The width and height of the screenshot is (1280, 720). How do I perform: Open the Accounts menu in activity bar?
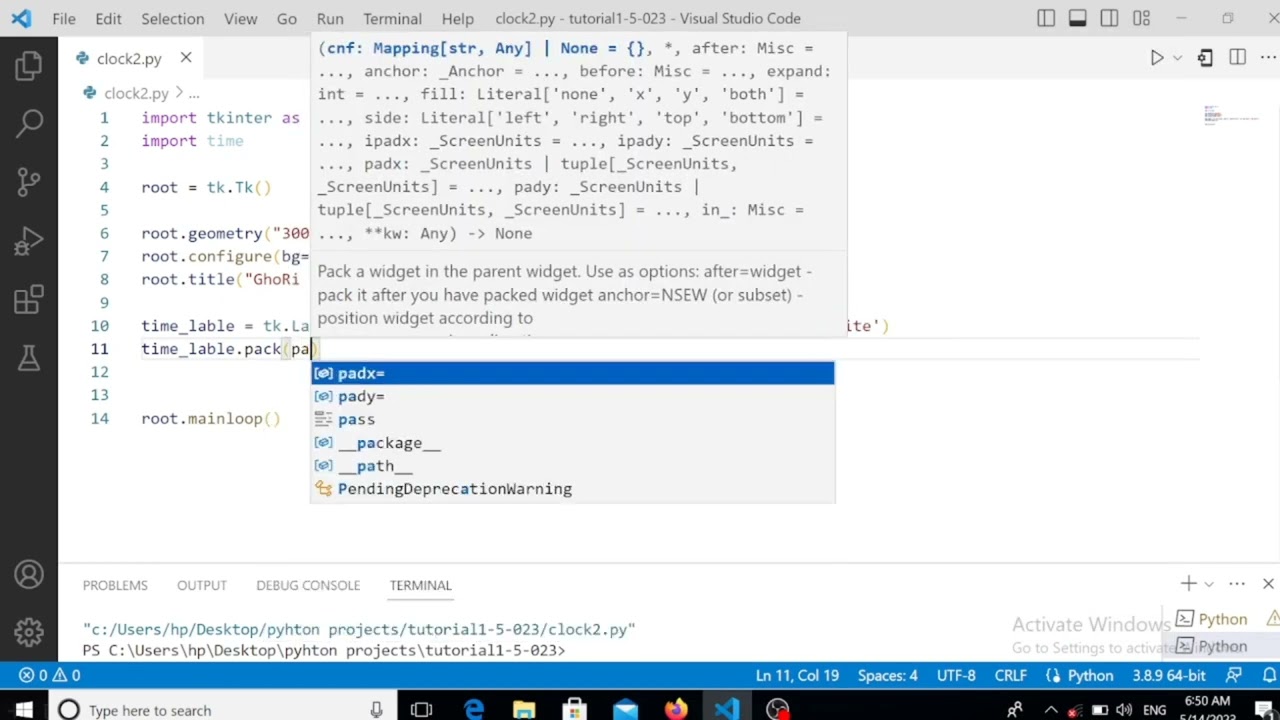[x=29, y=575]
